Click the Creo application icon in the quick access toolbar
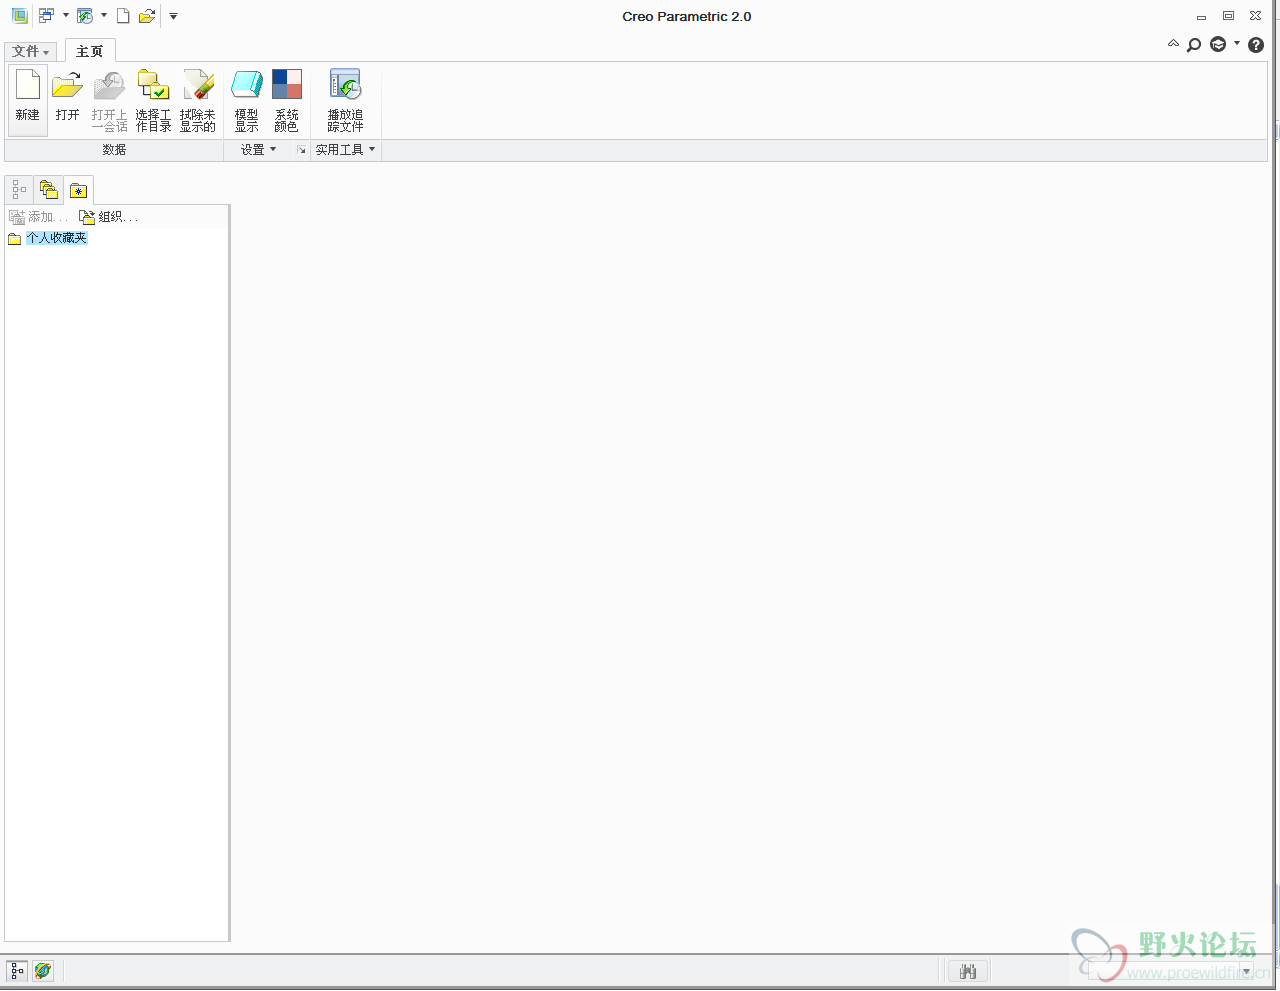The height and width of the screenshot is (991, 1280). click(x=19, y=16)
